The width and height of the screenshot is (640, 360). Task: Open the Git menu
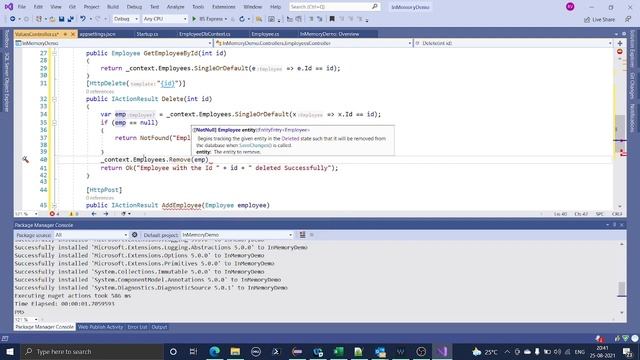[72, 7]
